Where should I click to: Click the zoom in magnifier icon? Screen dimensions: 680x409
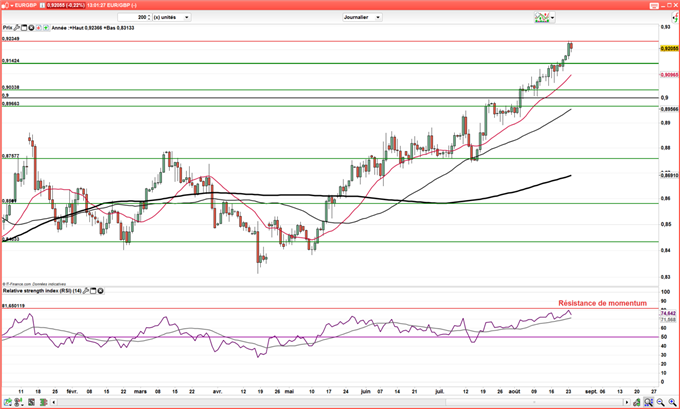[672, 402]
